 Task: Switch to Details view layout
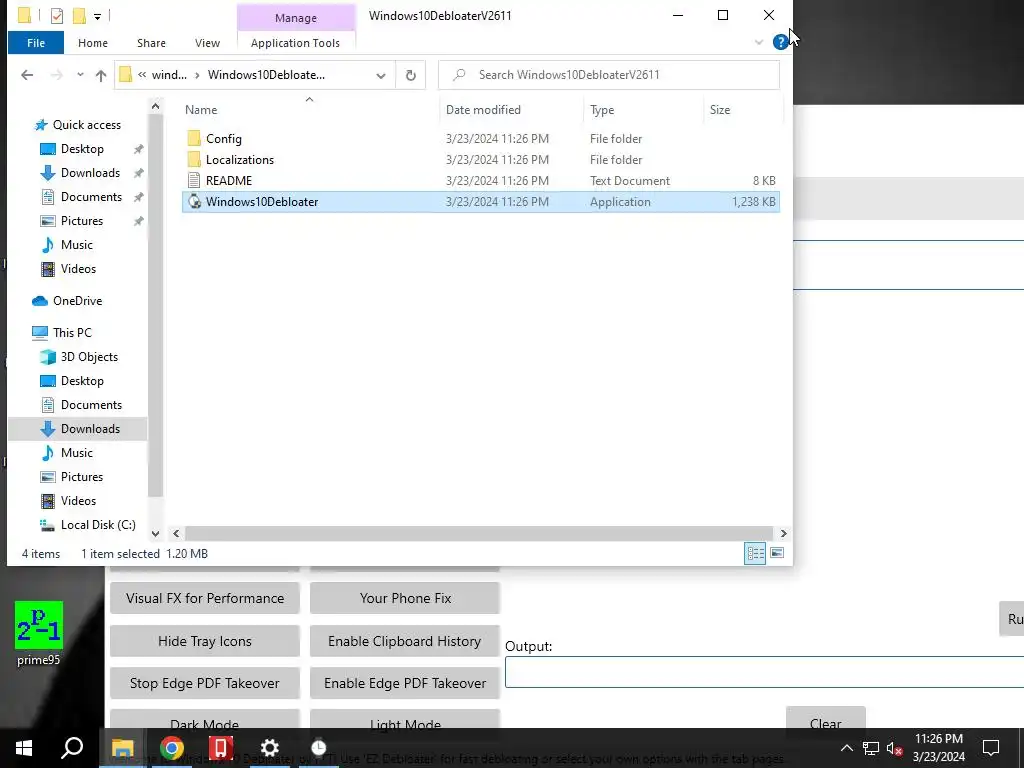click(755, 553)
